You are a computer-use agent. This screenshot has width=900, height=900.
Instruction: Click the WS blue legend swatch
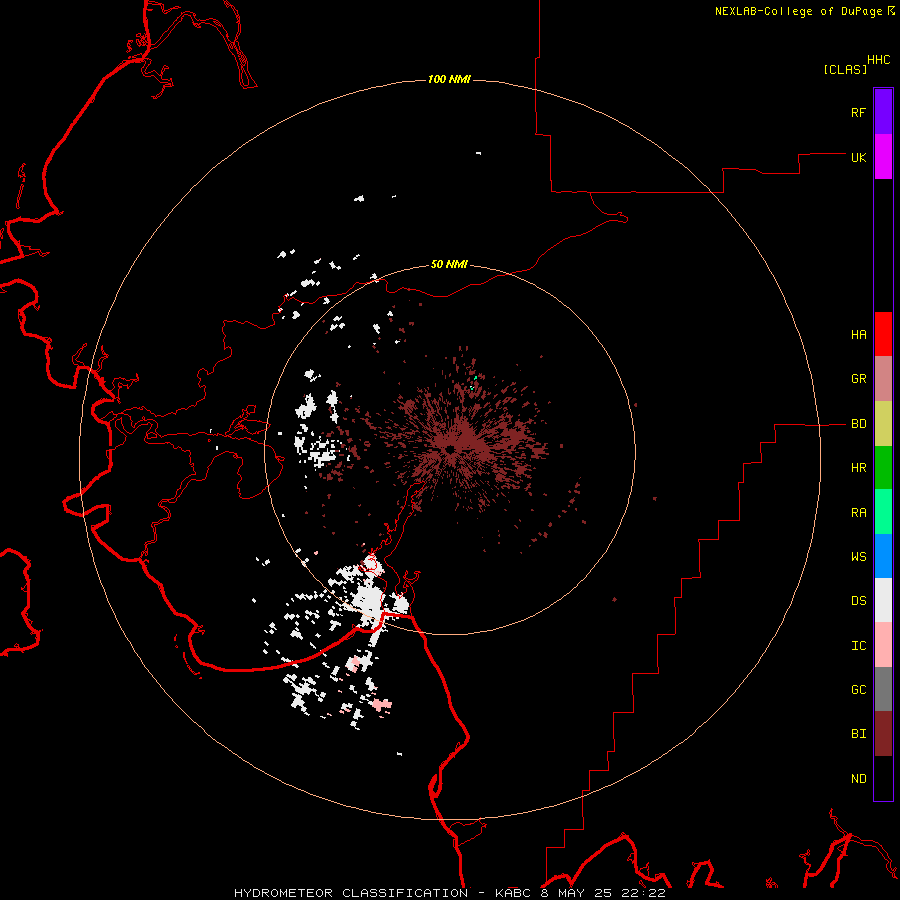[x=883, y=556]
